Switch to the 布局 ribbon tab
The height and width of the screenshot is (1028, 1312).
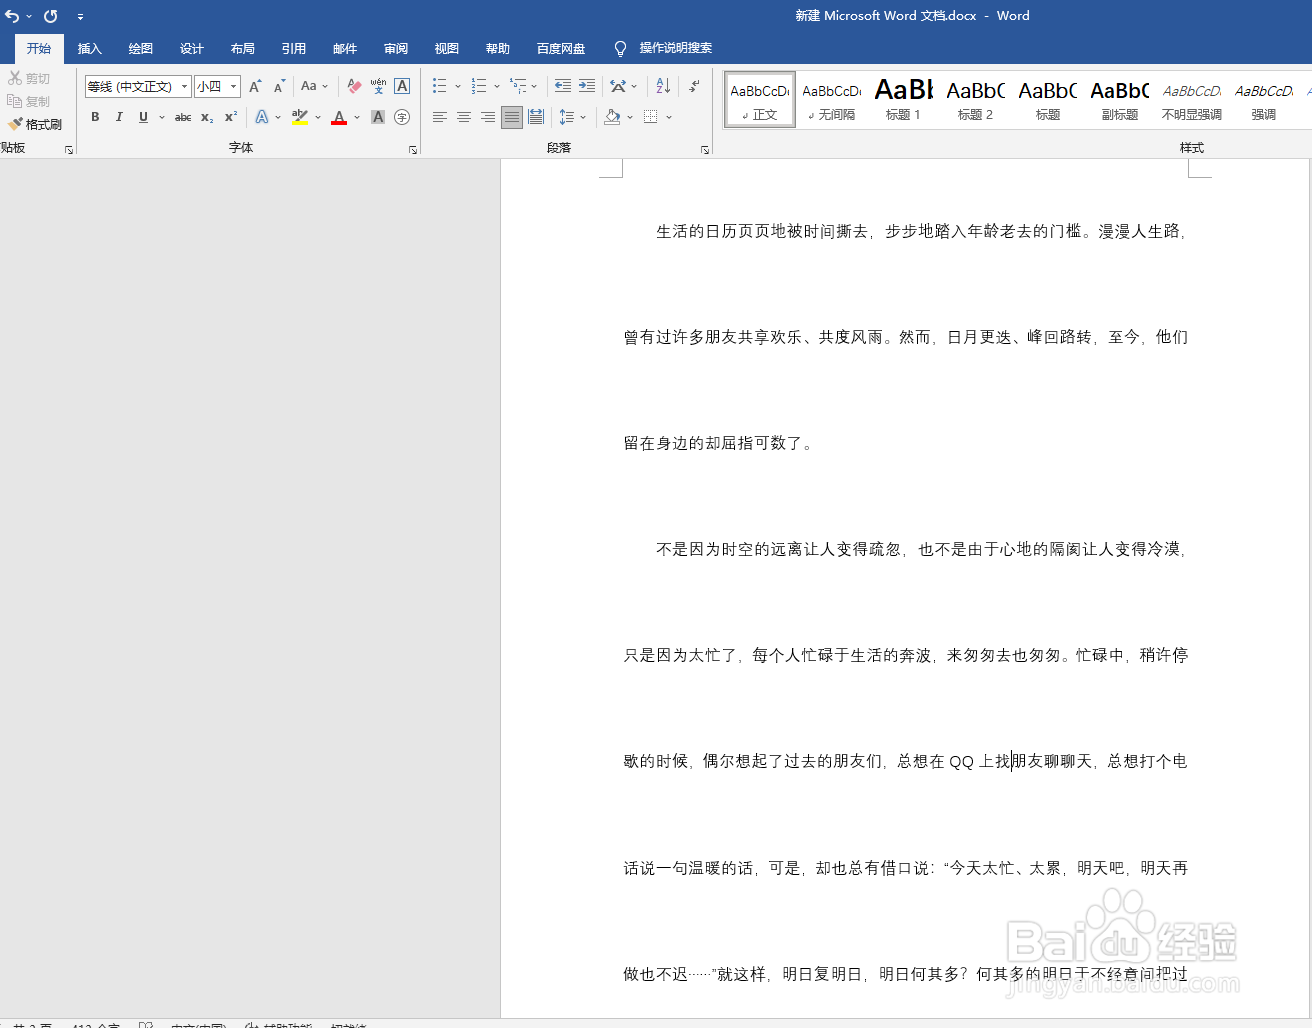tap(243, 48)
